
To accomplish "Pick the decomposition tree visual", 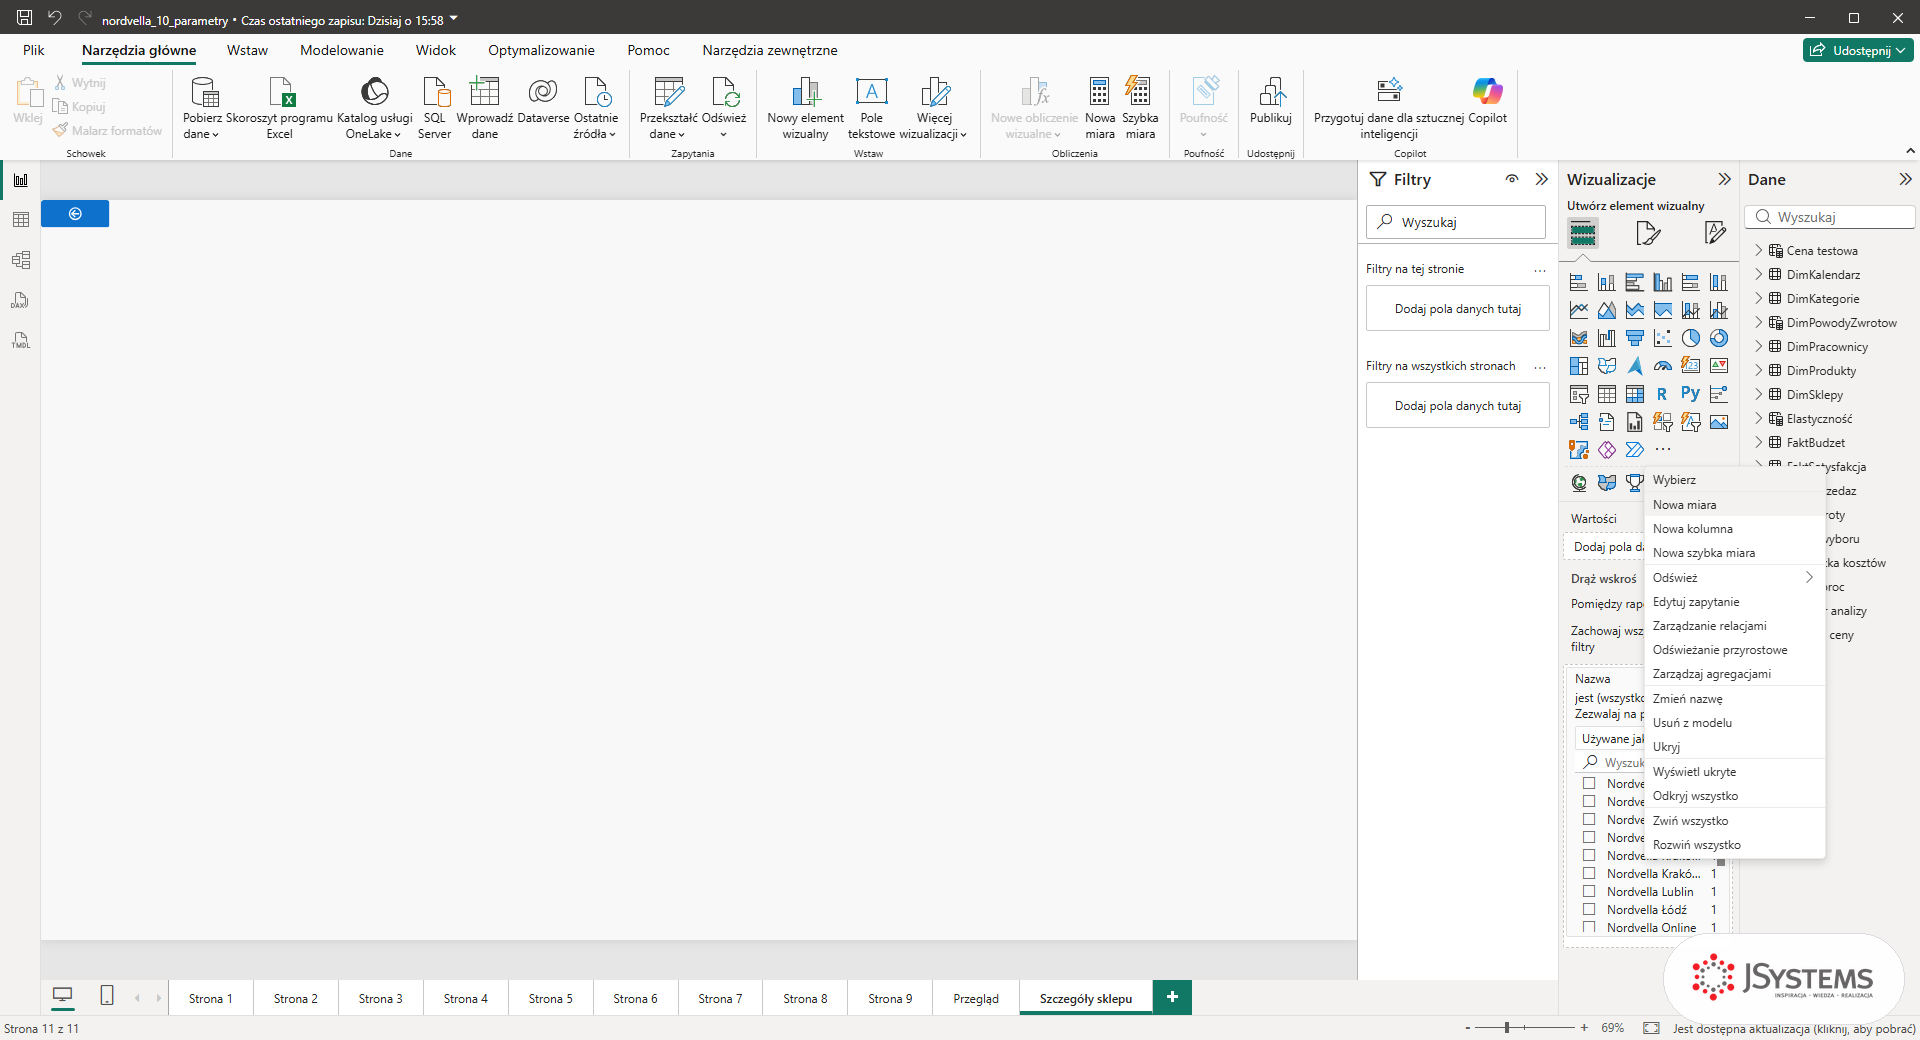I will tap(1578, 422).
